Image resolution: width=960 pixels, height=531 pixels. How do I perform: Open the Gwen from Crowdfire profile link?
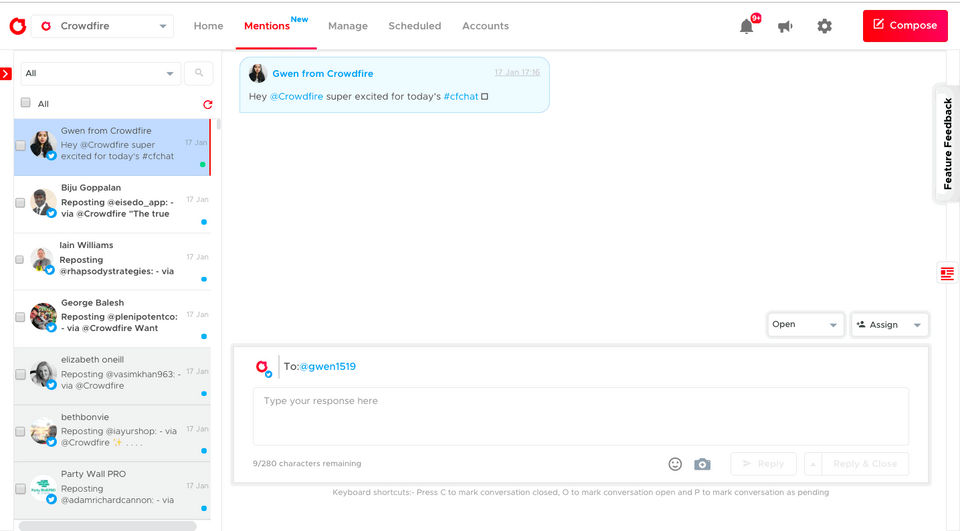323,73
